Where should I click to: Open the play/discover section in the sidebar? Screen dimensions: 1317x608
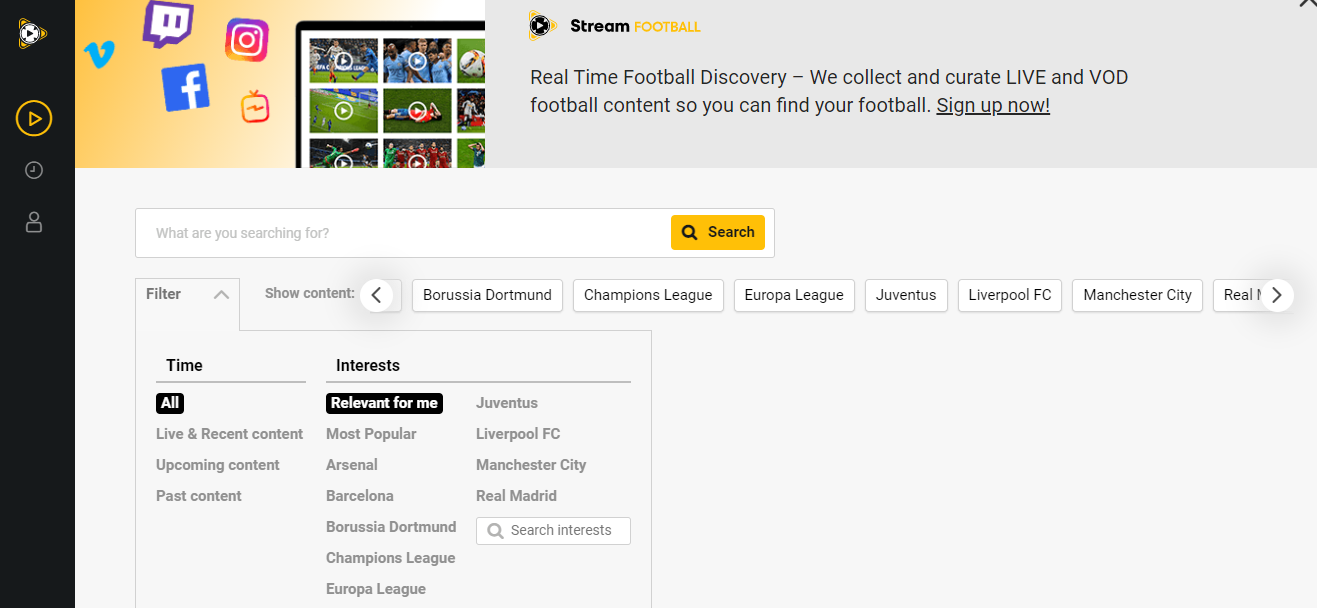tap(34, 119)
